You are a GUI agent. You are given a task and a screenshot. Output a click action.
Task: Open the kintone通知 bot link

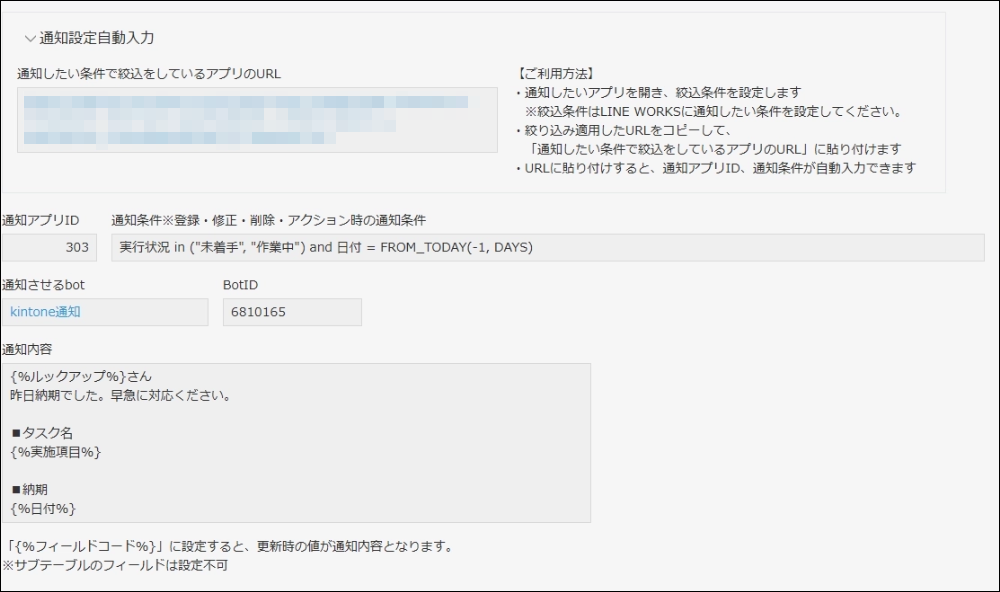45,312
